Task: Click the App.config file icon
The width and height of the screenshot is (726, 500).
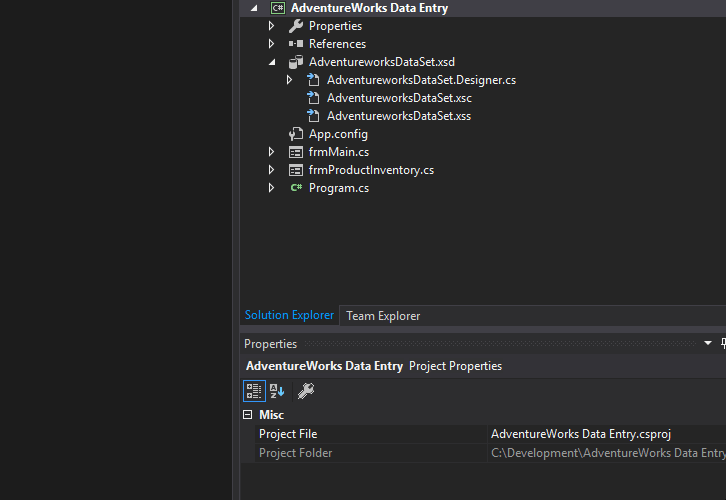Action: coord(296,134)
